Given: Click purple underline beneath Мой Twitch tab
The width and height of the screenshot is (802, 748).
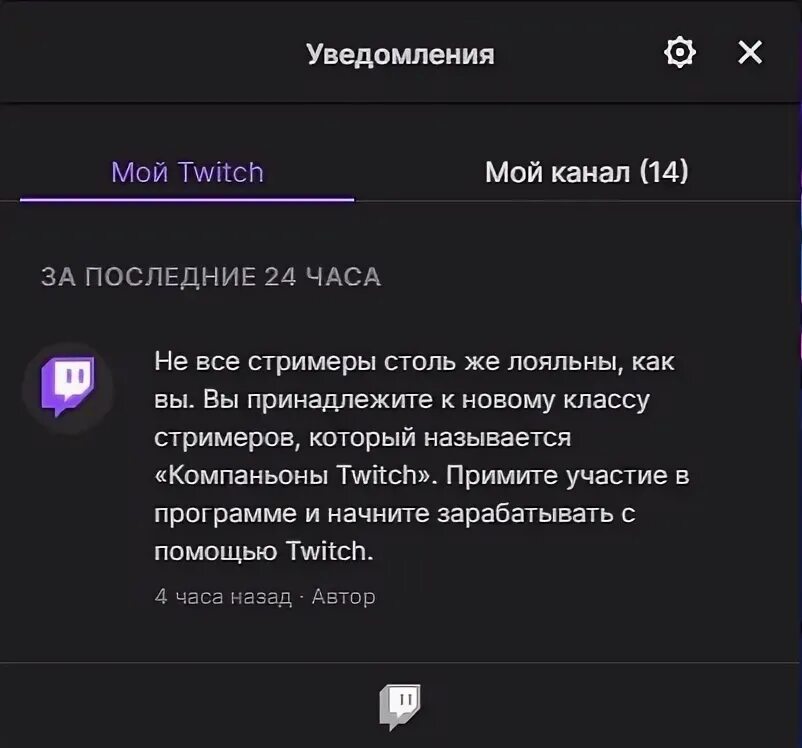Looking at the screenshot, I should click(187, 200).
